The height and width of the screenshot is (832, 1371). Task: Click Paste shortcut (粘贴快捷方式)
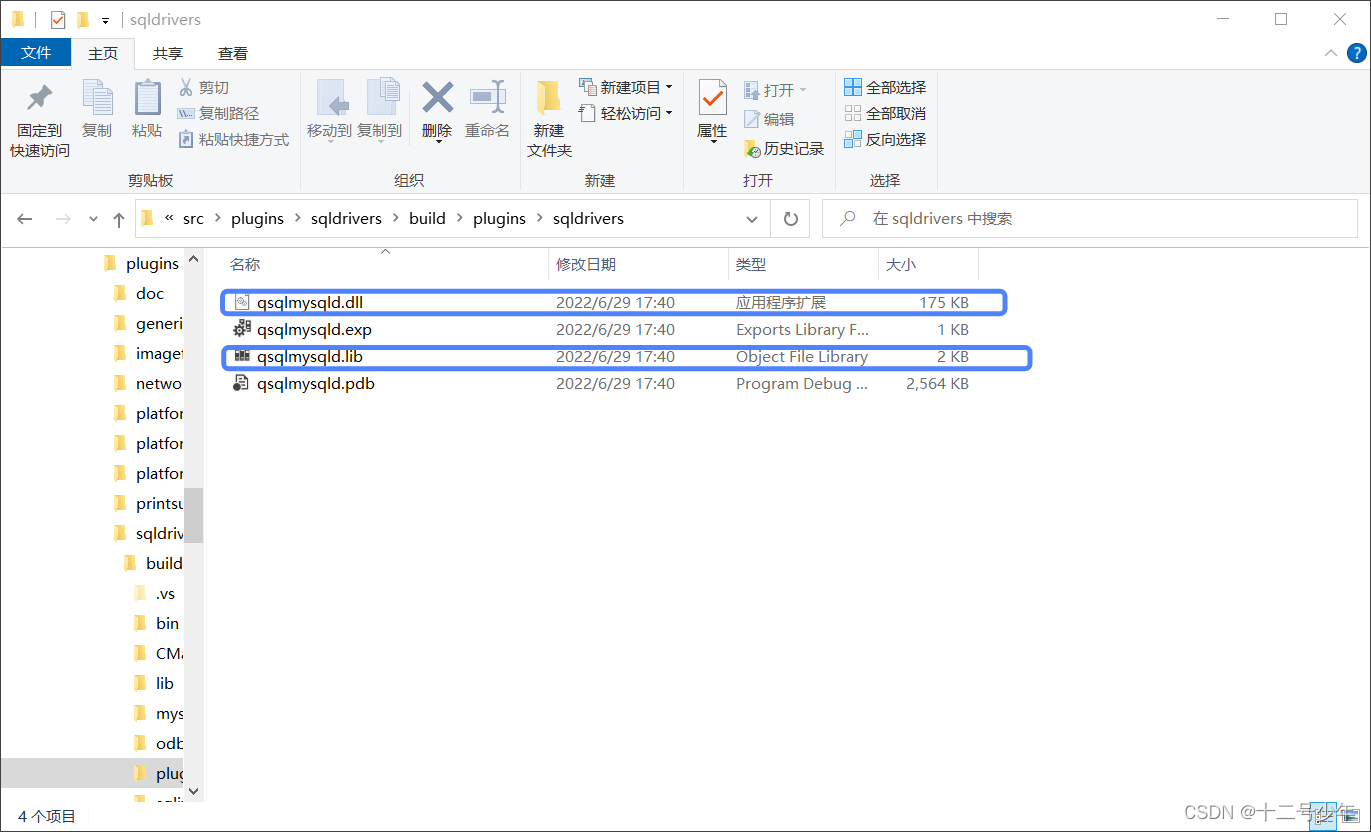point(233,139)
